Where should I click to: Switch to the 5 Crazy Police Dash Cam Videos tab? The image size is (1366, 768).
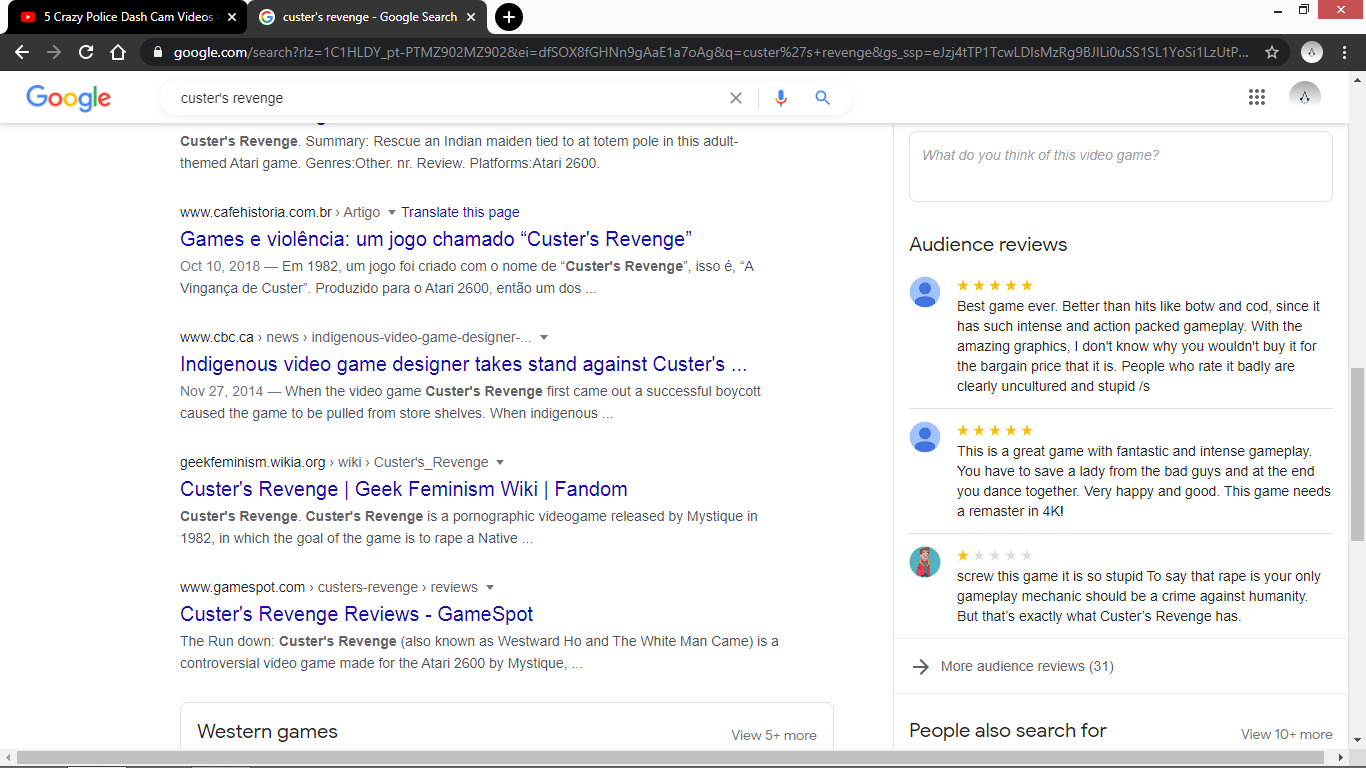(x=125, y=17)
